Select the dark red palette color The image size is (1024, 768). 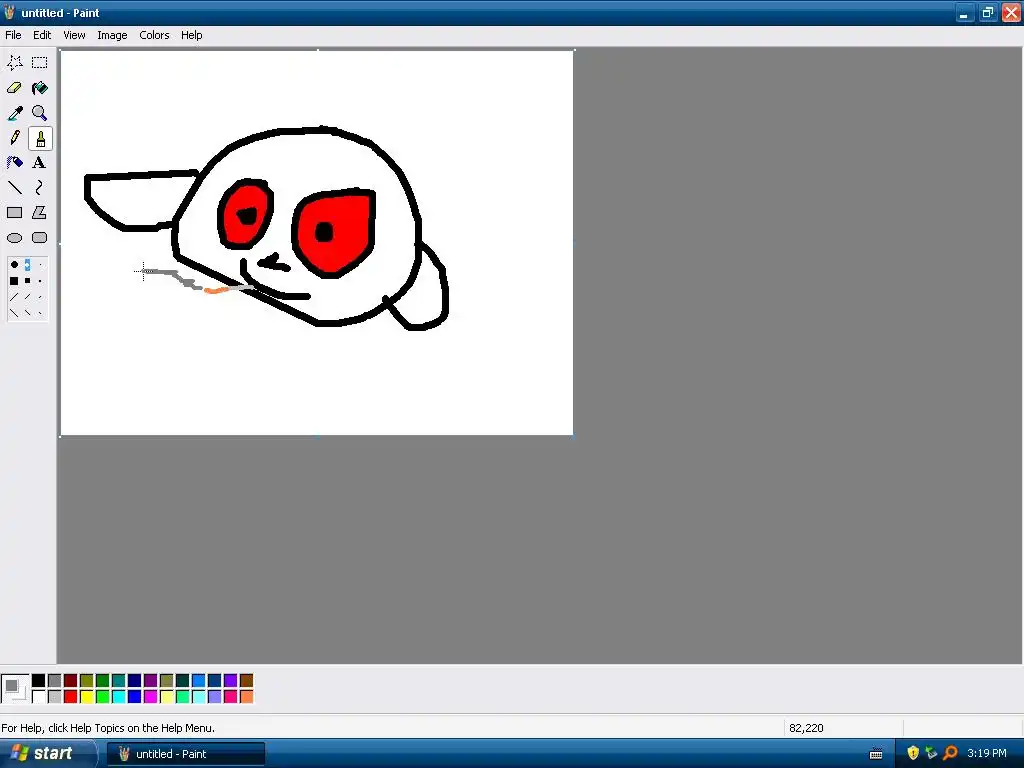click(71, 681)
